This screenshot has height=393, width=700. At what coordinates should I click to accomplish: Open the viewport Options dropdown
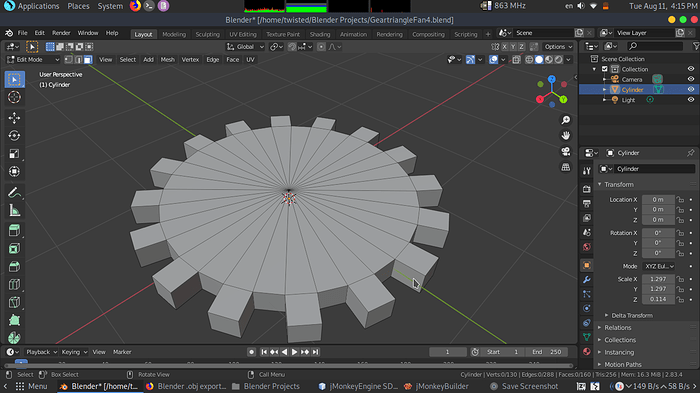(x=558, y=46)
